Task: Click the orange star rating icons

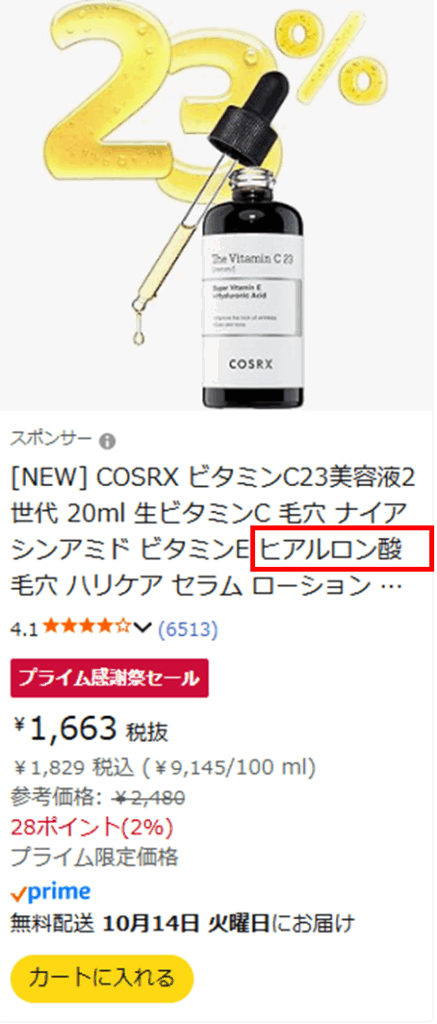Action: (x=88, y=629)
